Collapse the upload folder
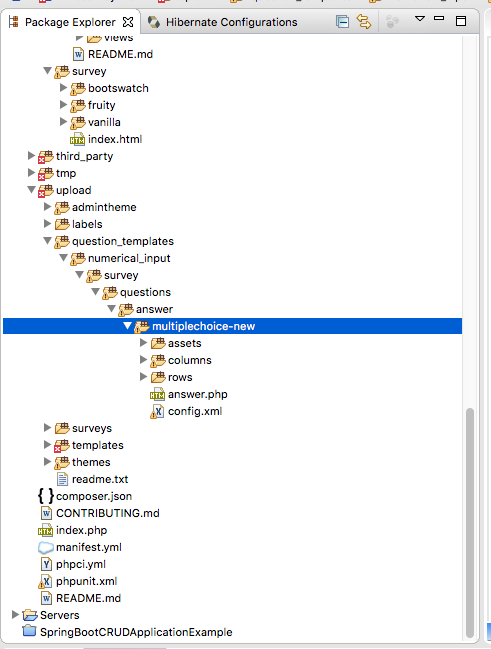491x649 pixels. pyautogui.click(x=31, y=190)
